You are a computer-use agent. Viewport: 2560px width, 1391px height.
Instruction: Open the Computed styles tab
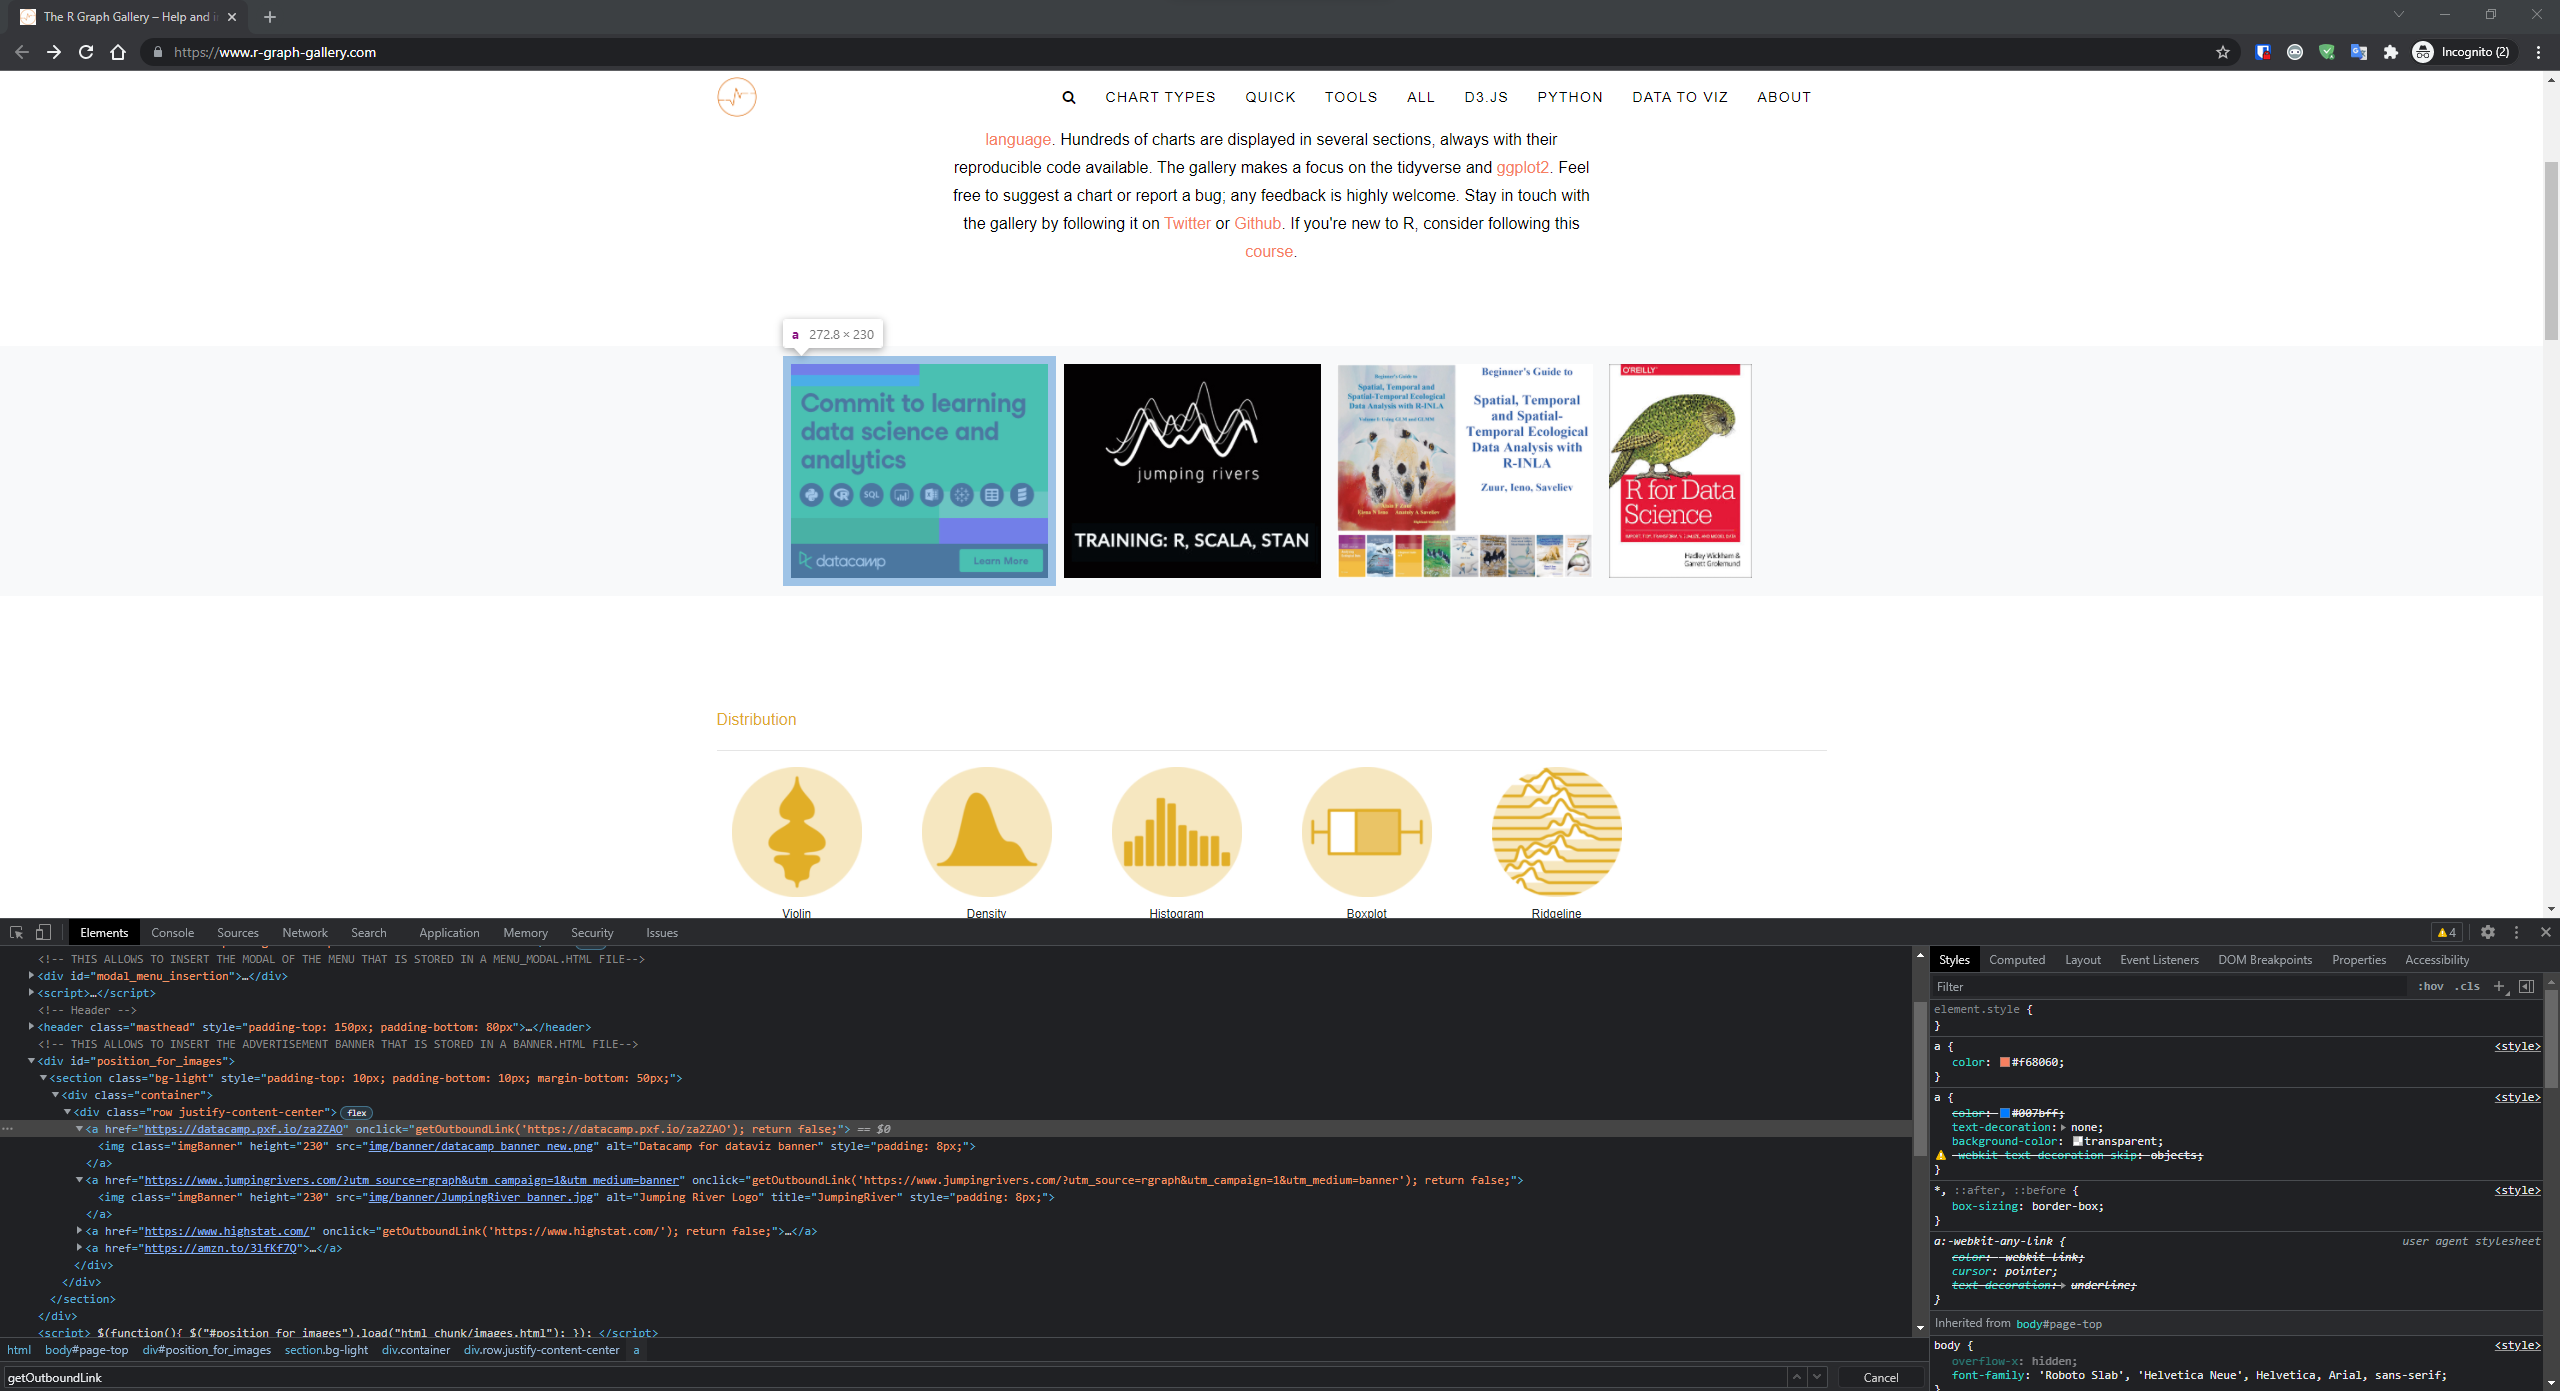2017,959
